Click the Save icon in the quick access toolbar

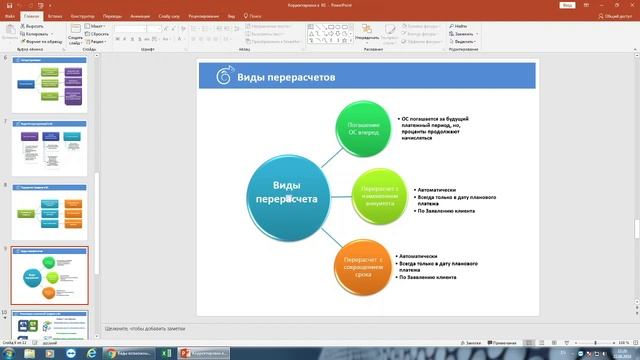(x=9, y=5)
